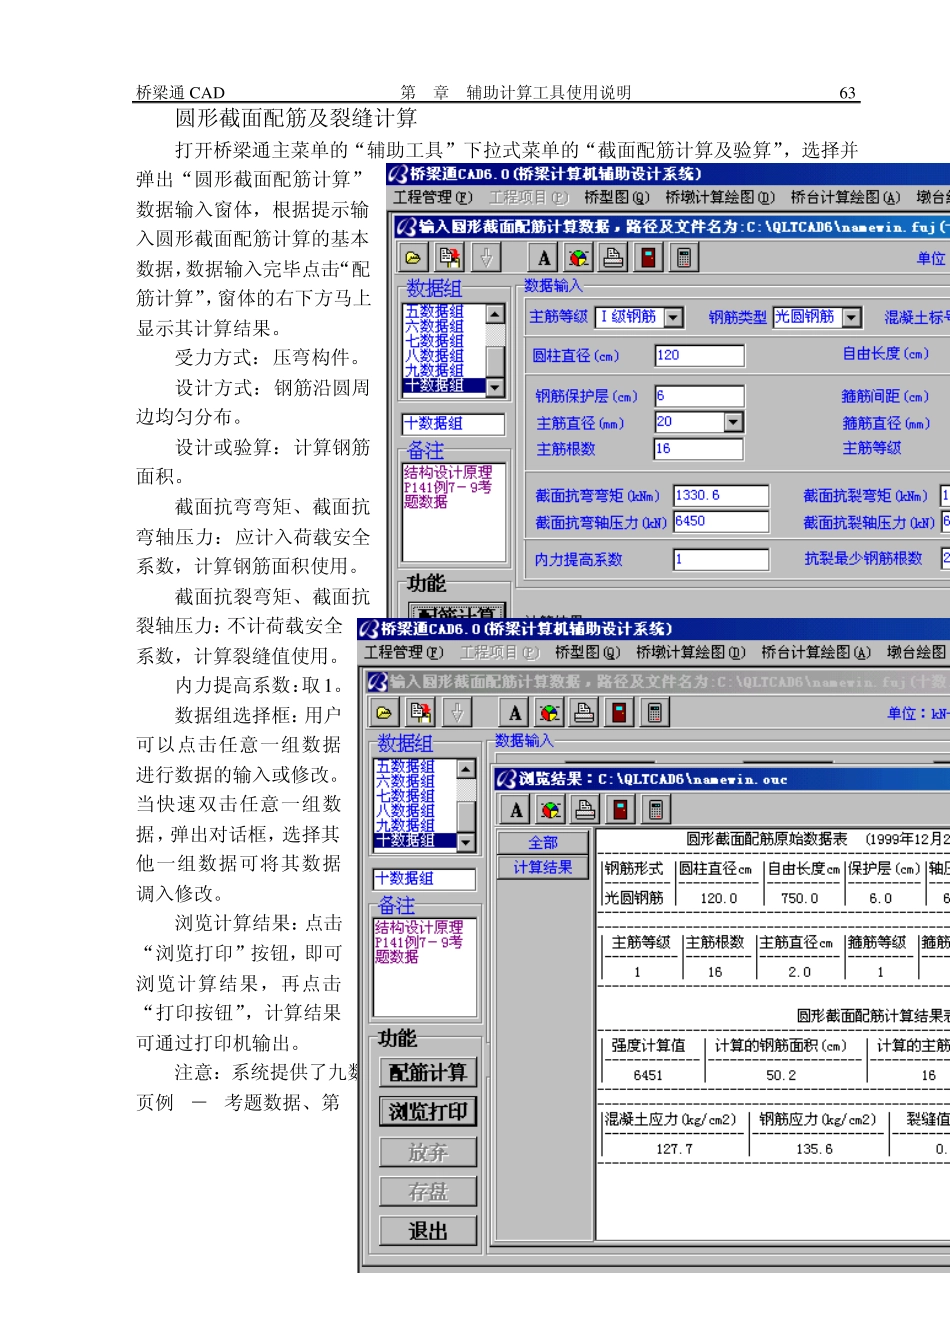Viewport: 950px width, 1341px height.
Task: Click 十数据组 name field in upper screenshot
Action: coord(453,423)
